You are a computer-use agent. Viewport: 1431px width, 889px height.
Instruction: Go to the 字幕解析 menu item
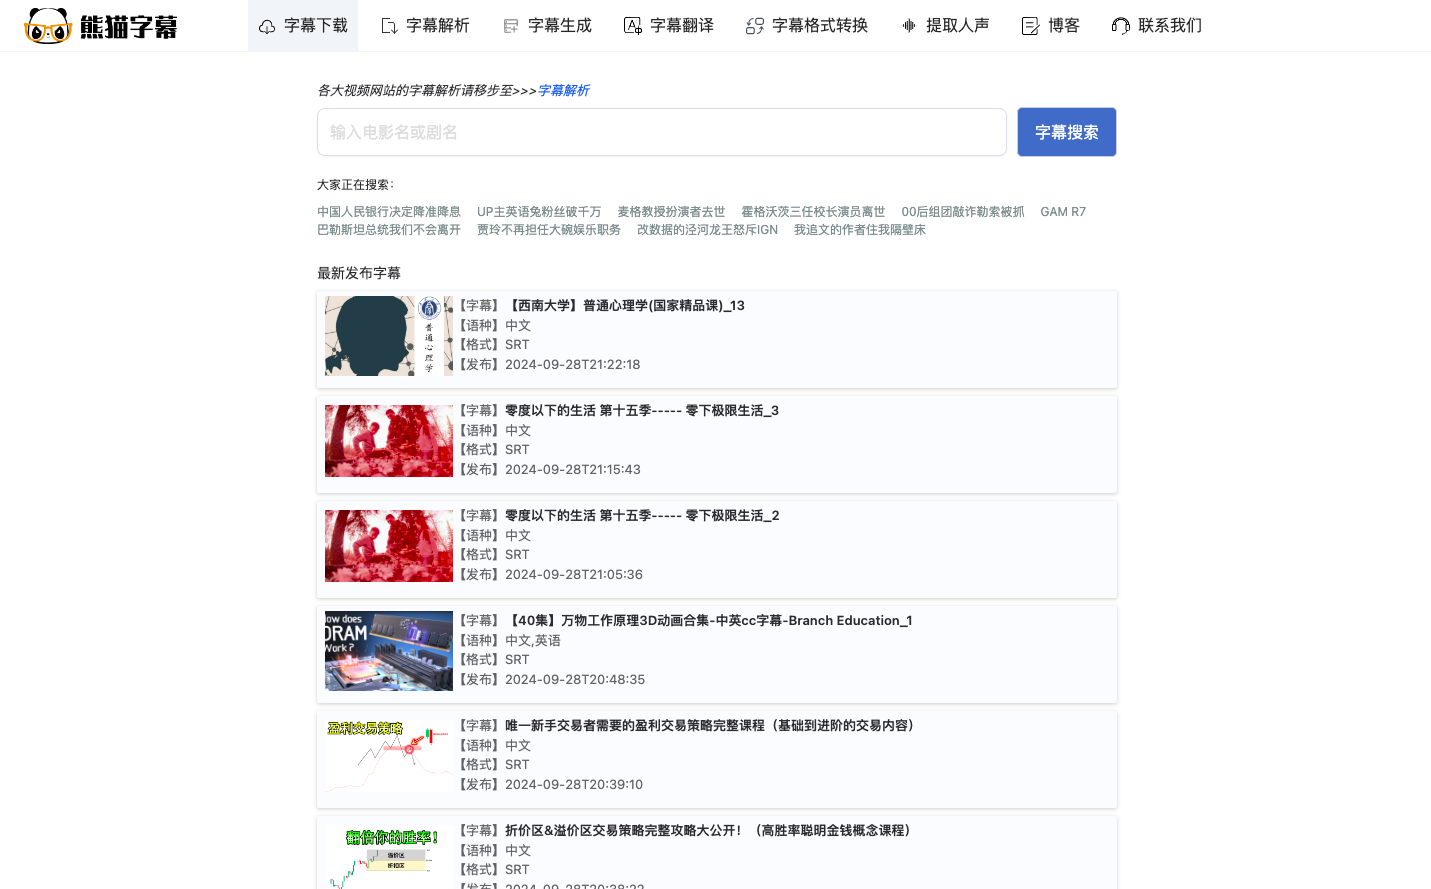pos(425,26)
